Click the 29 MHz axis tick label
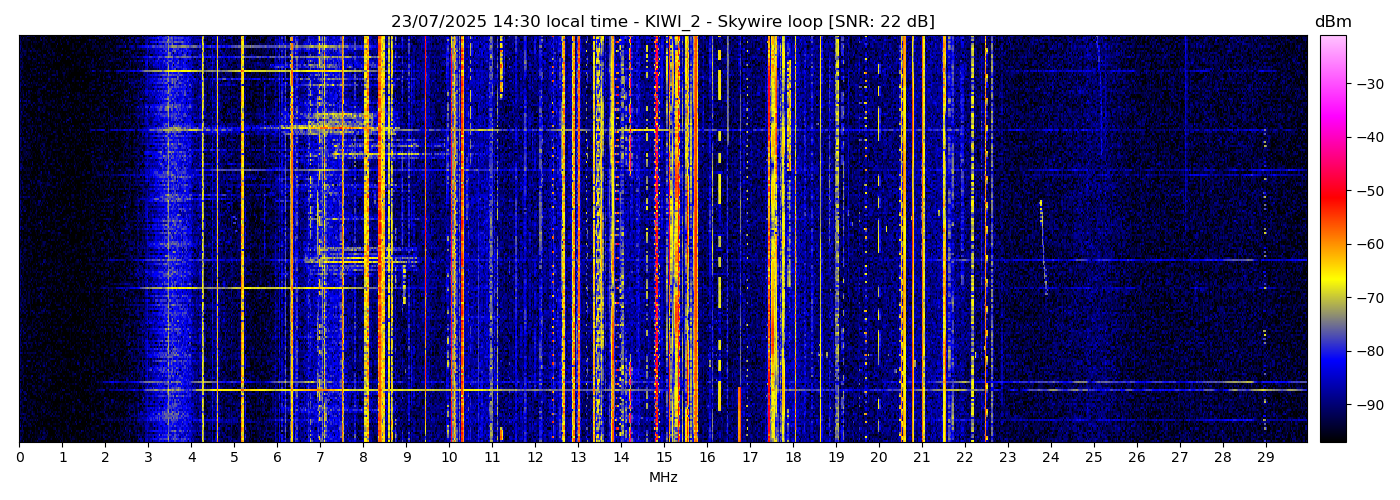Viewport: 1400px width, 500px height. (x=1265, y=458)
